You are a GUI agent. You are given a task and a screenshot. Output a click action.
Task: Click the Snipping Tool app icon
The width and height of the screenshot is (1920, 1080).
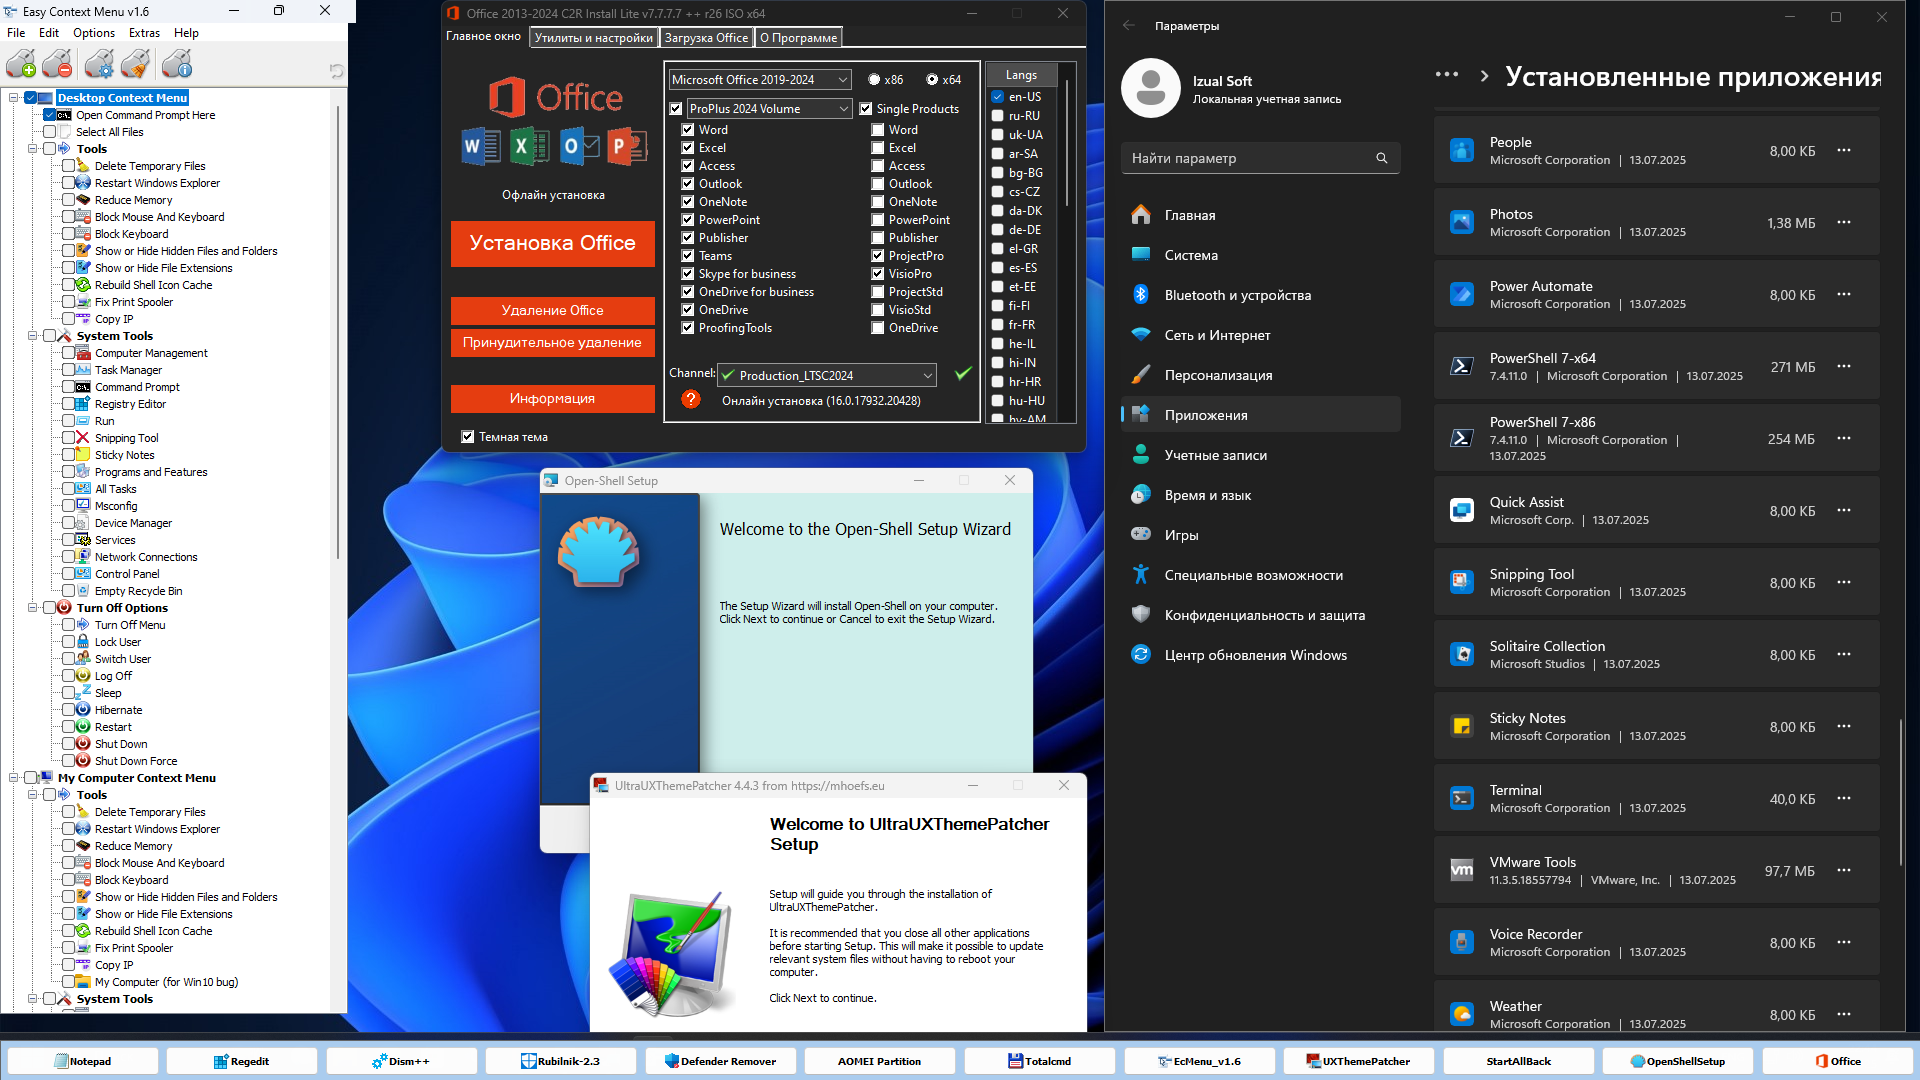1462,582
